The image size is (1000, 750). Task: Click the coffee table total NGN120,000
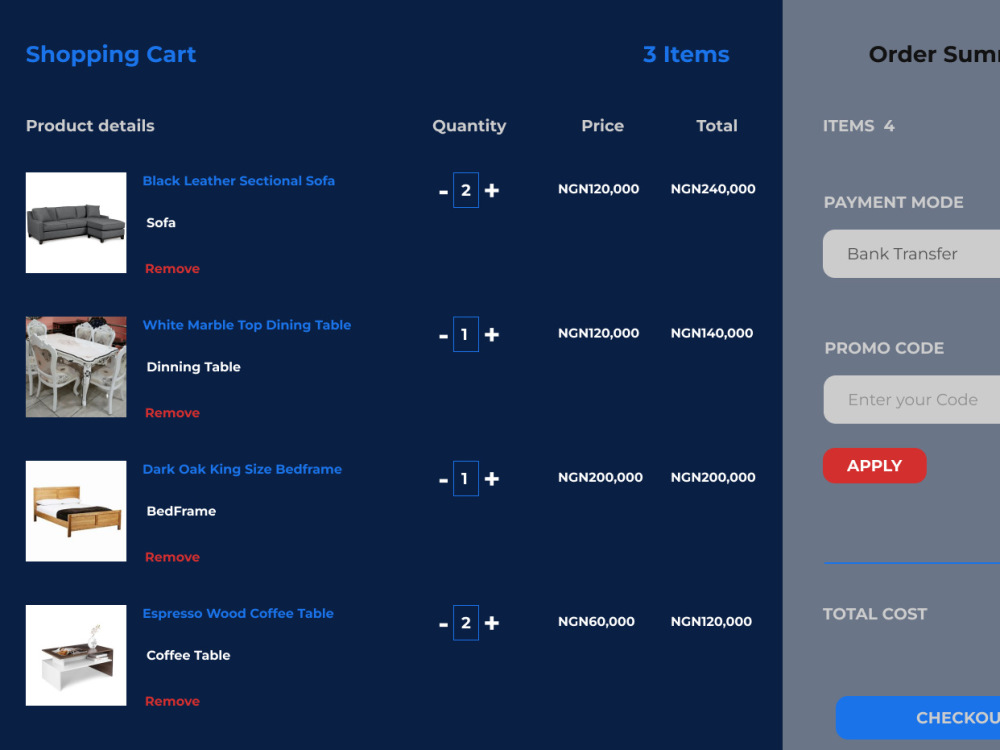tap(711, 621)
